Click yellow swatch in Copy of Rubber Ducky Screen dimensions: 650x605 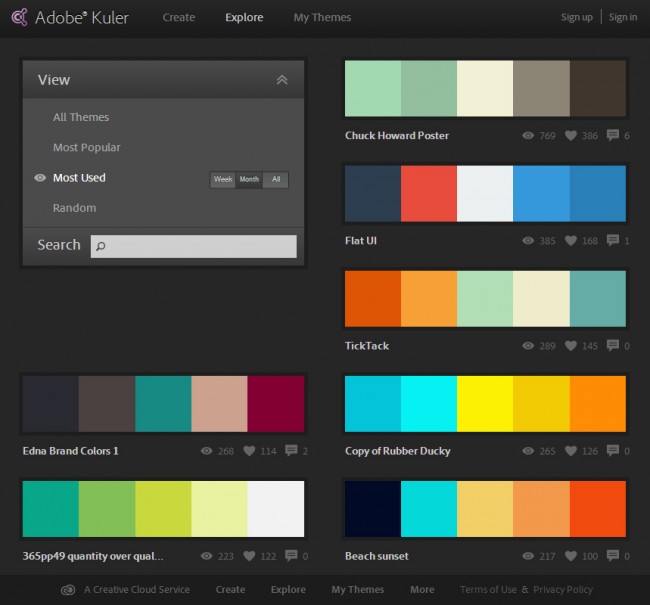[x=485, y=404]
